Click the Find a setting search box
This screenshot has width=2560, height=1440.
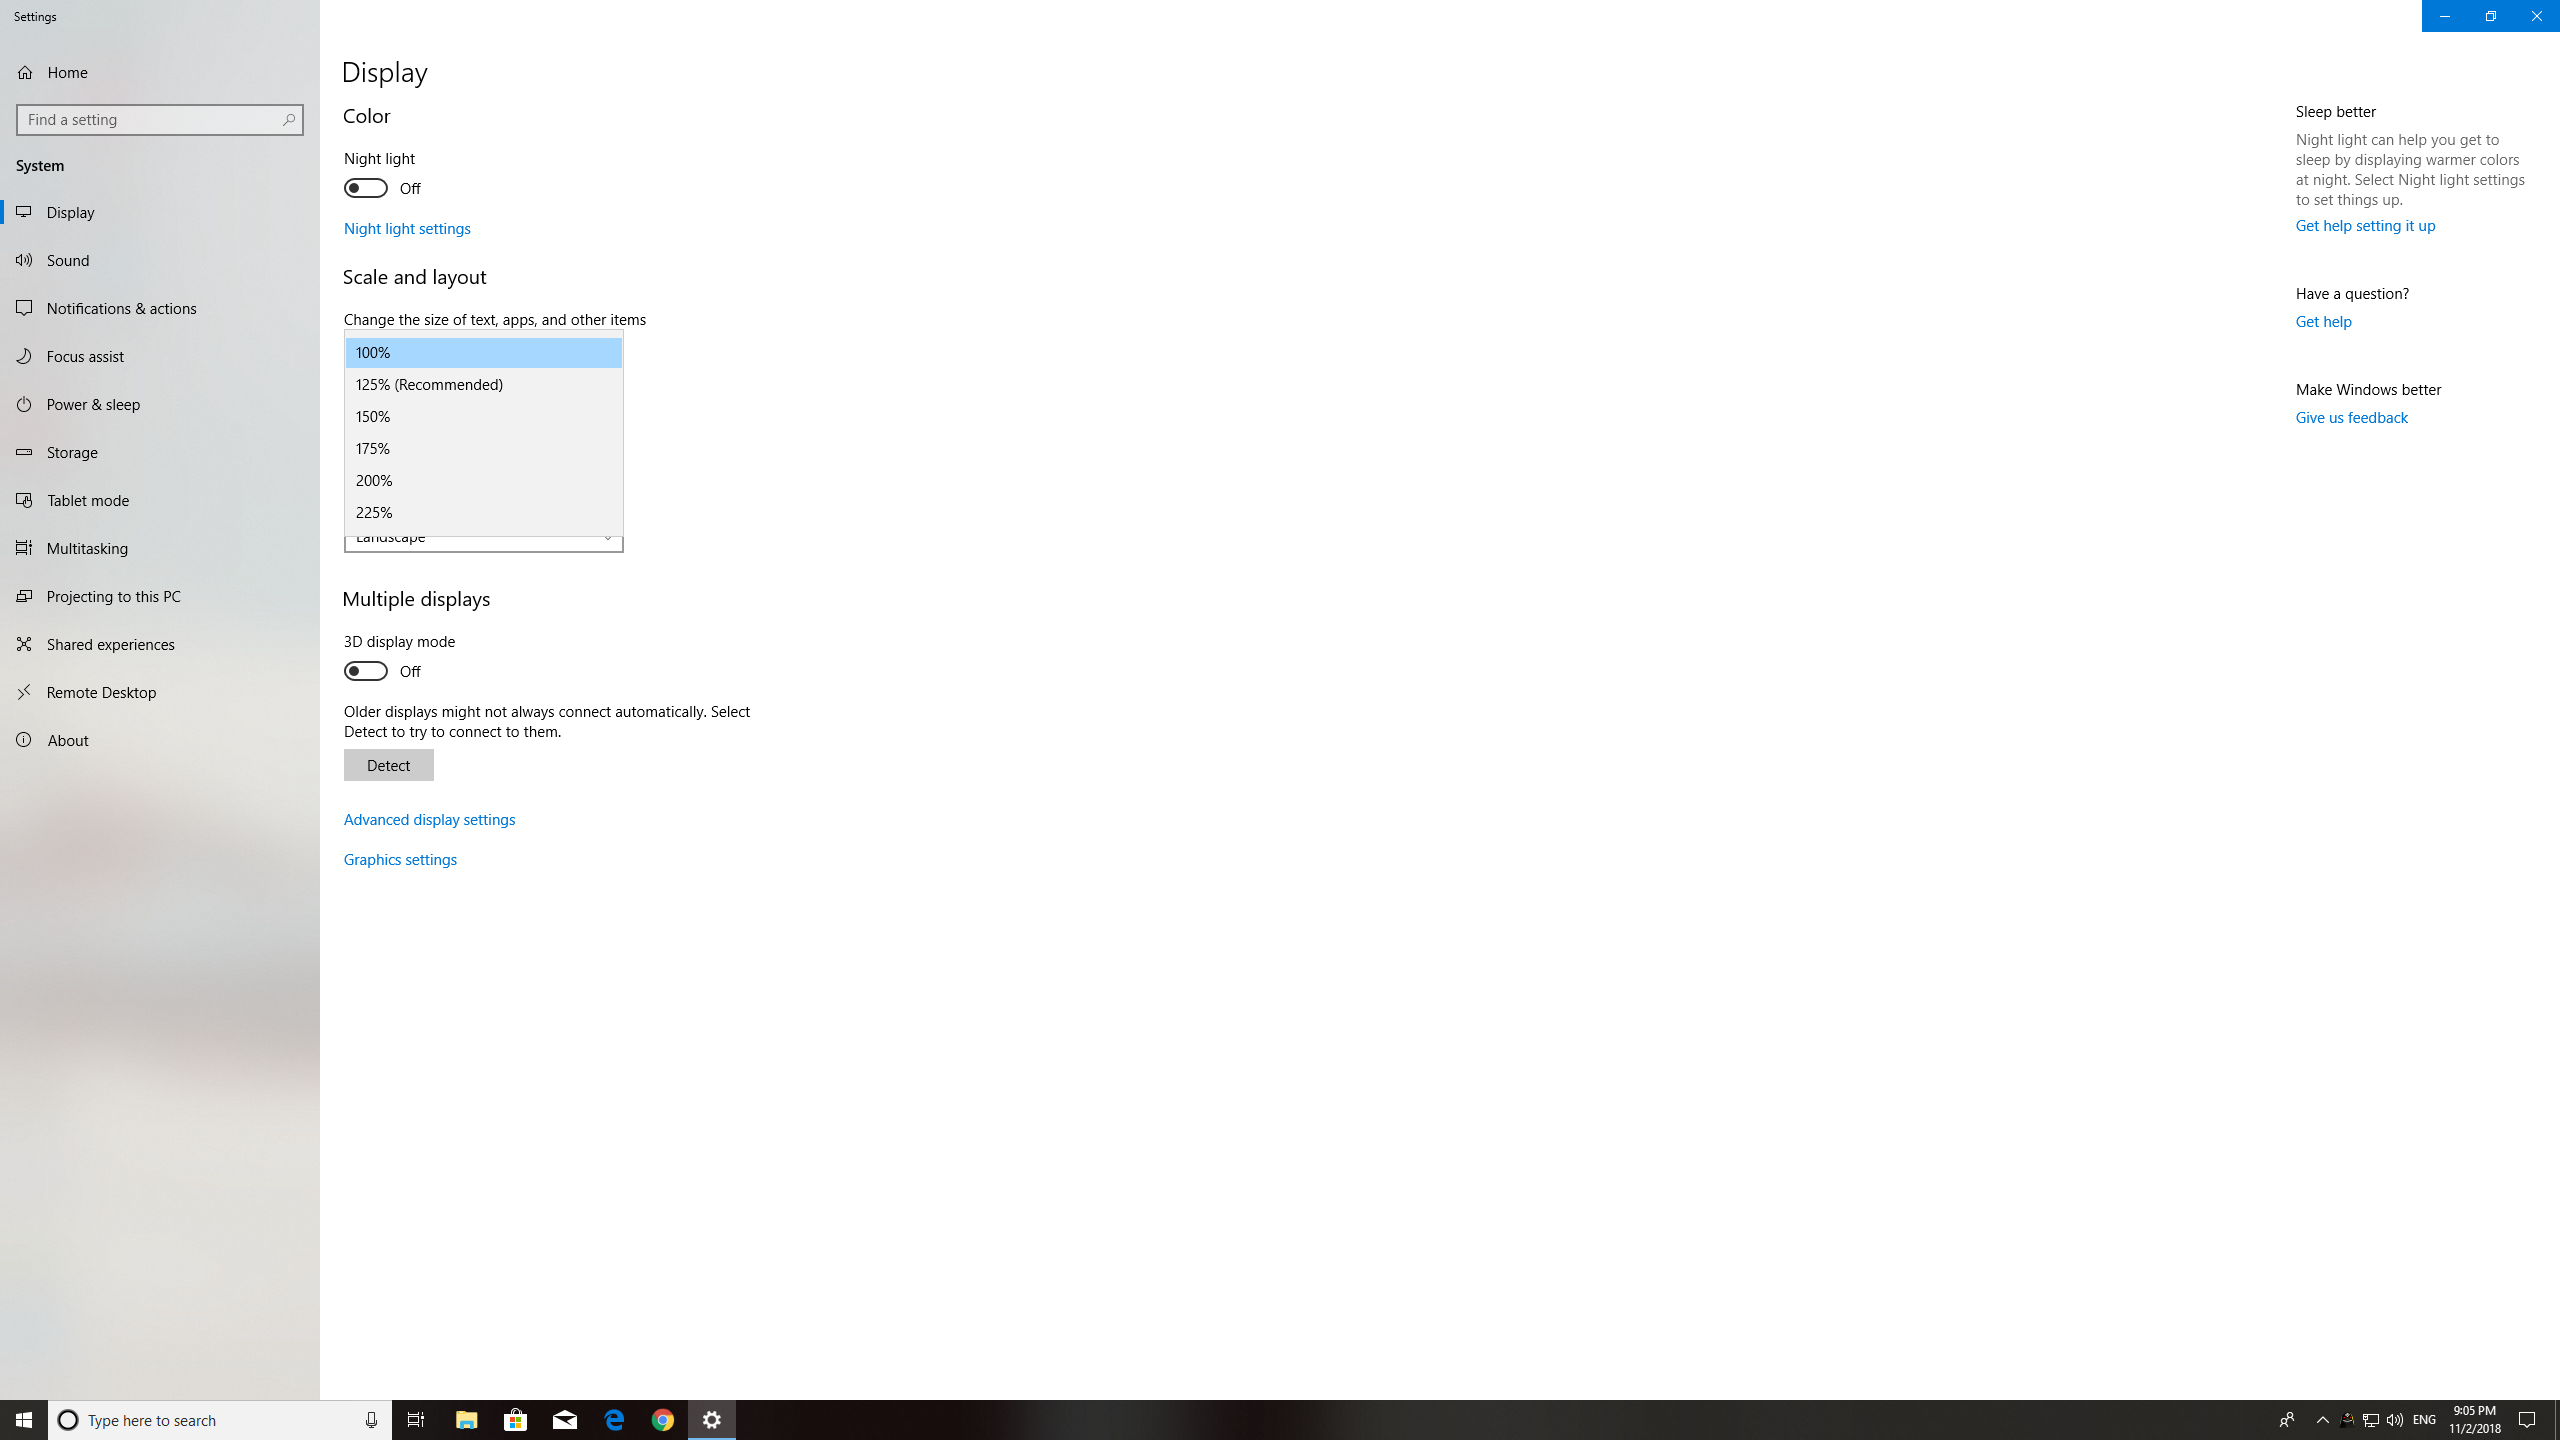click(x=160, y=120)
